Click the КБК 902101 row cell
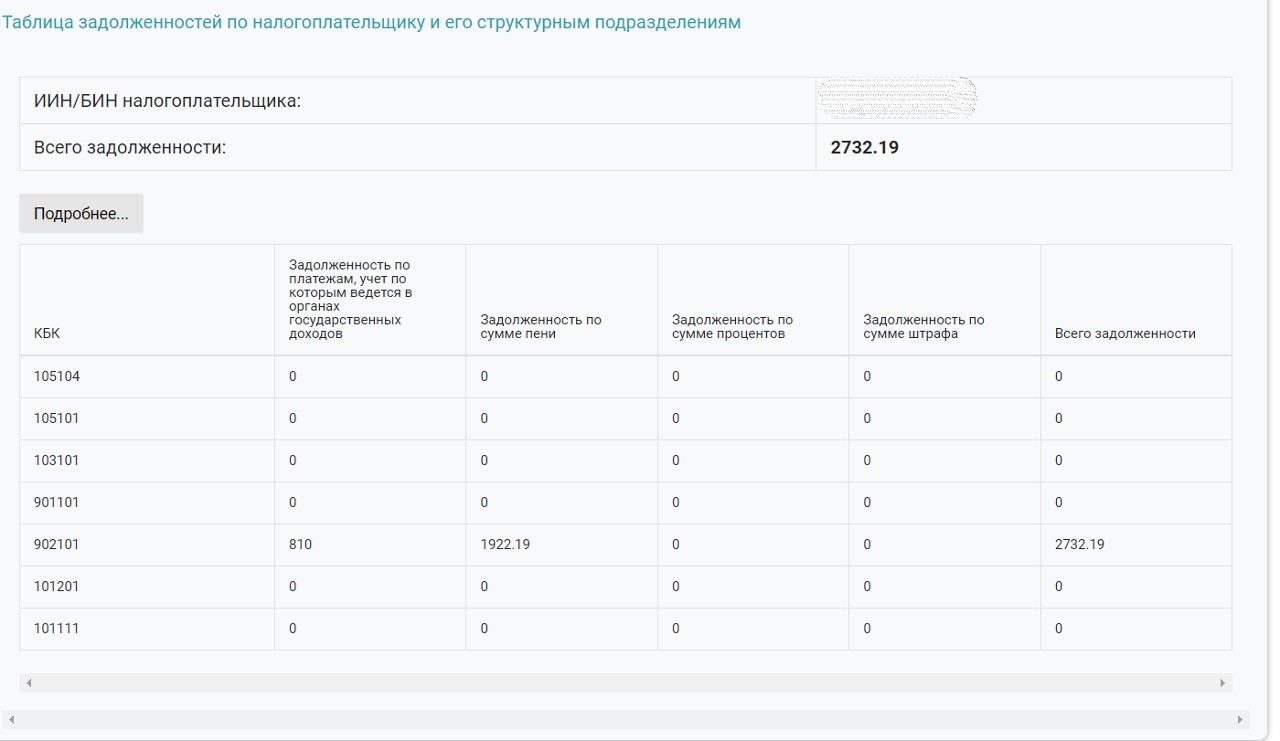The width and height of the screenshot is (1280, 741). point(57,545)
